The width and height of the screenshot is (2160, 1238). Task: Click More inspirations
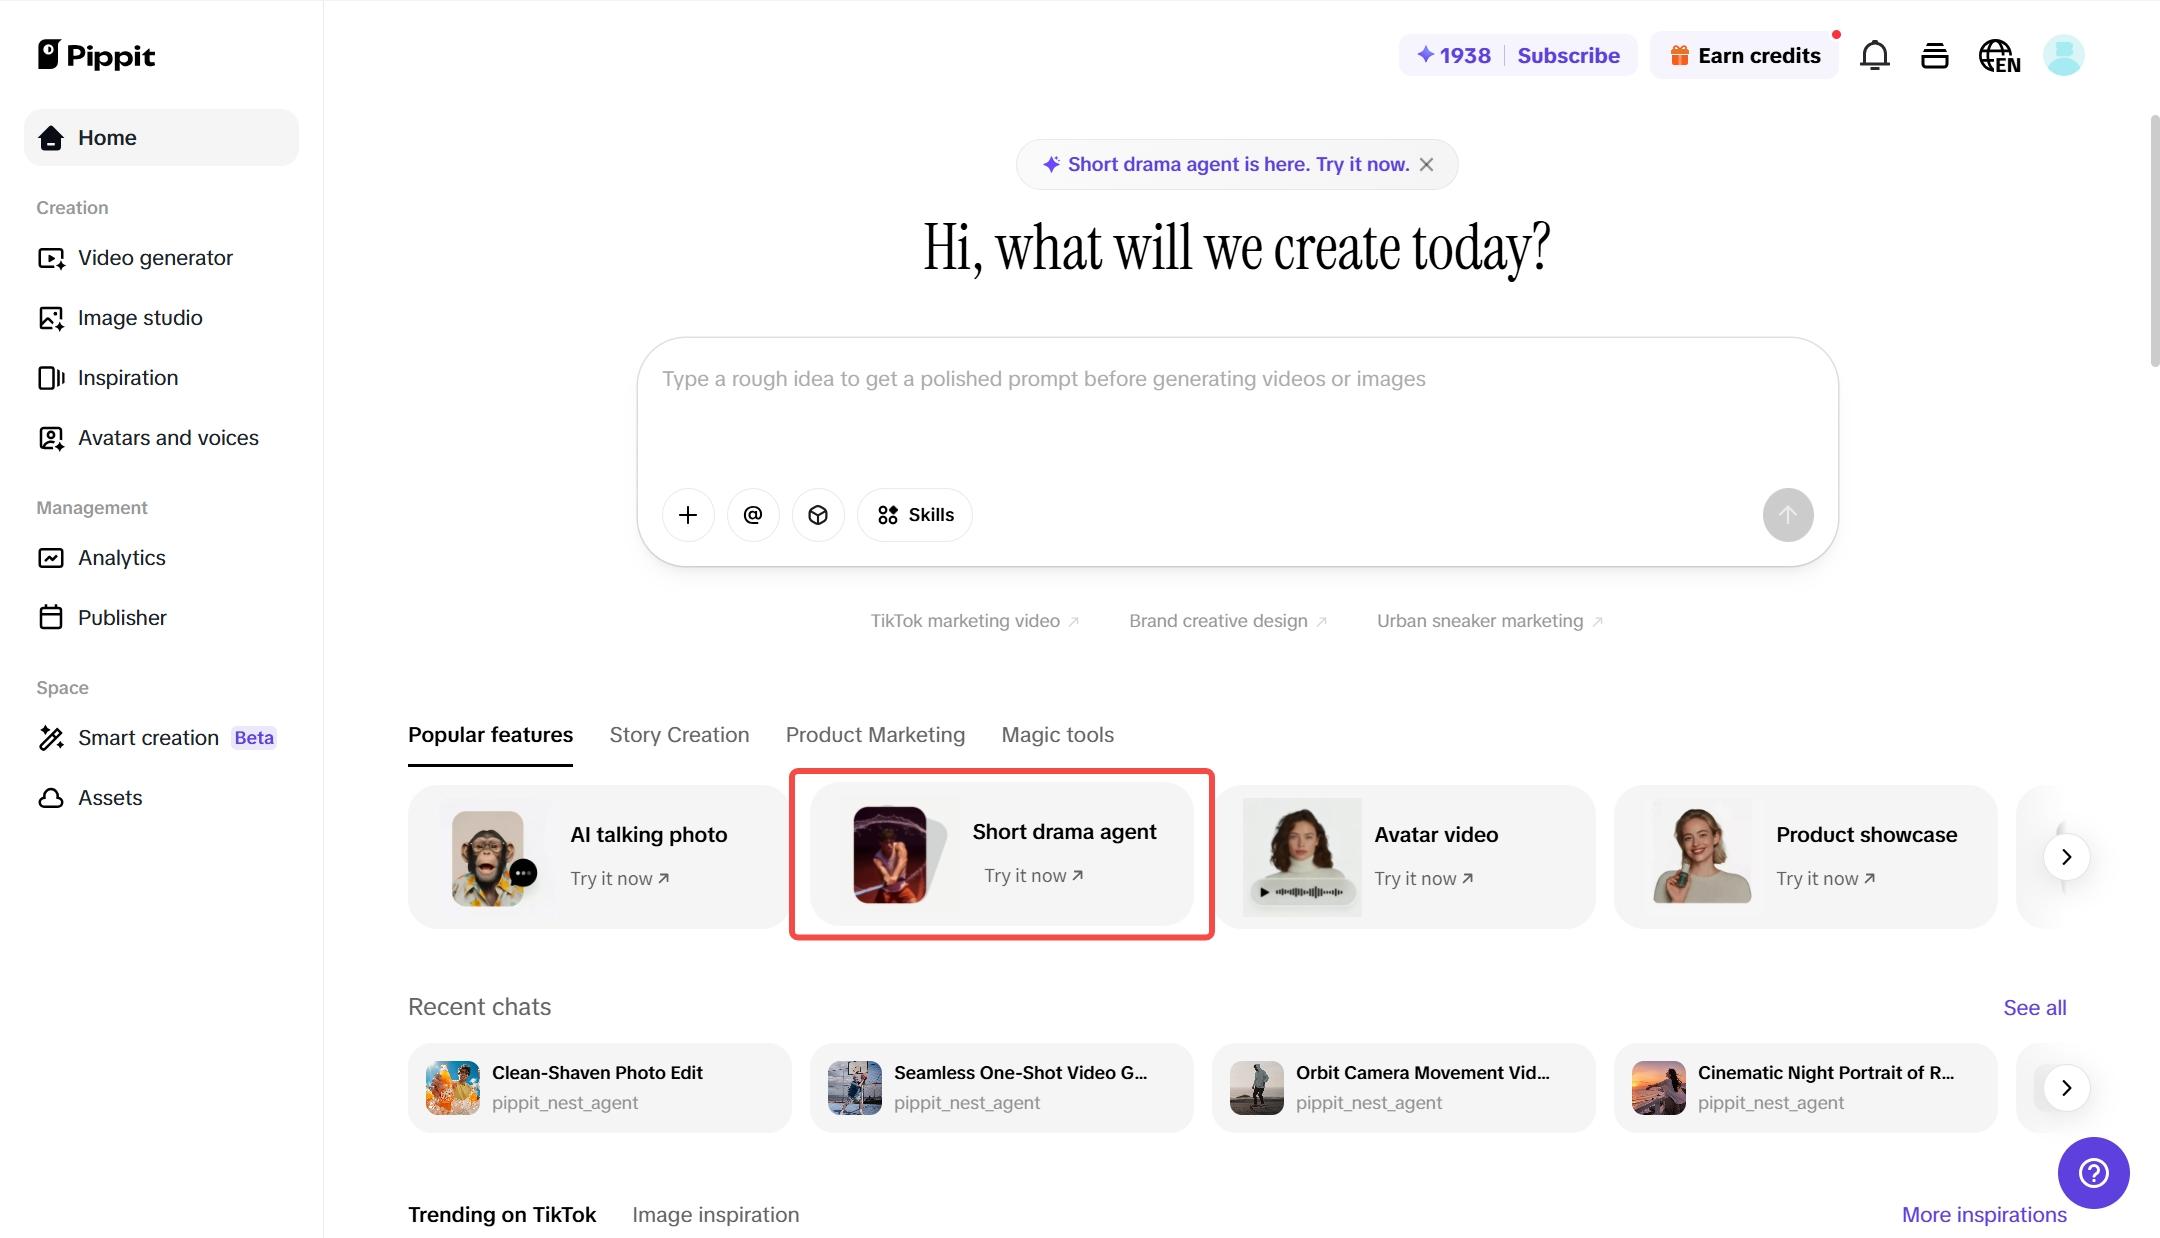pyautogui.click(x=1984, y=1215)
